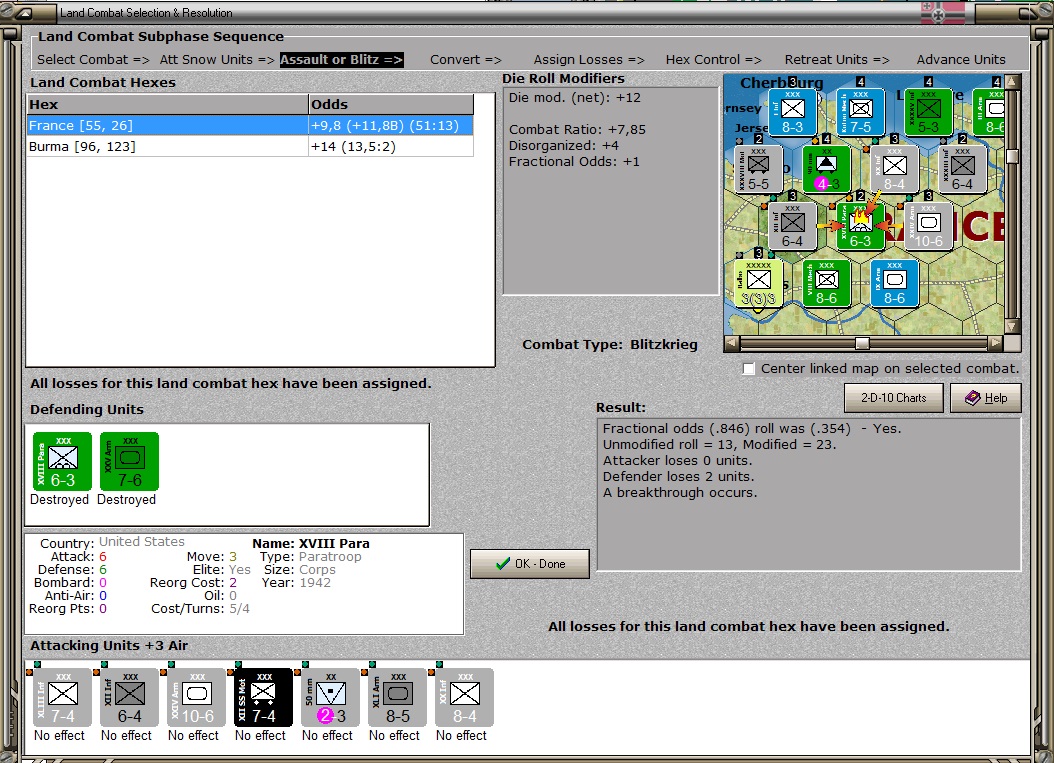Click 'Type: Paratroop' in unit details
1054x763 pixels.
(x=311, y=557)
